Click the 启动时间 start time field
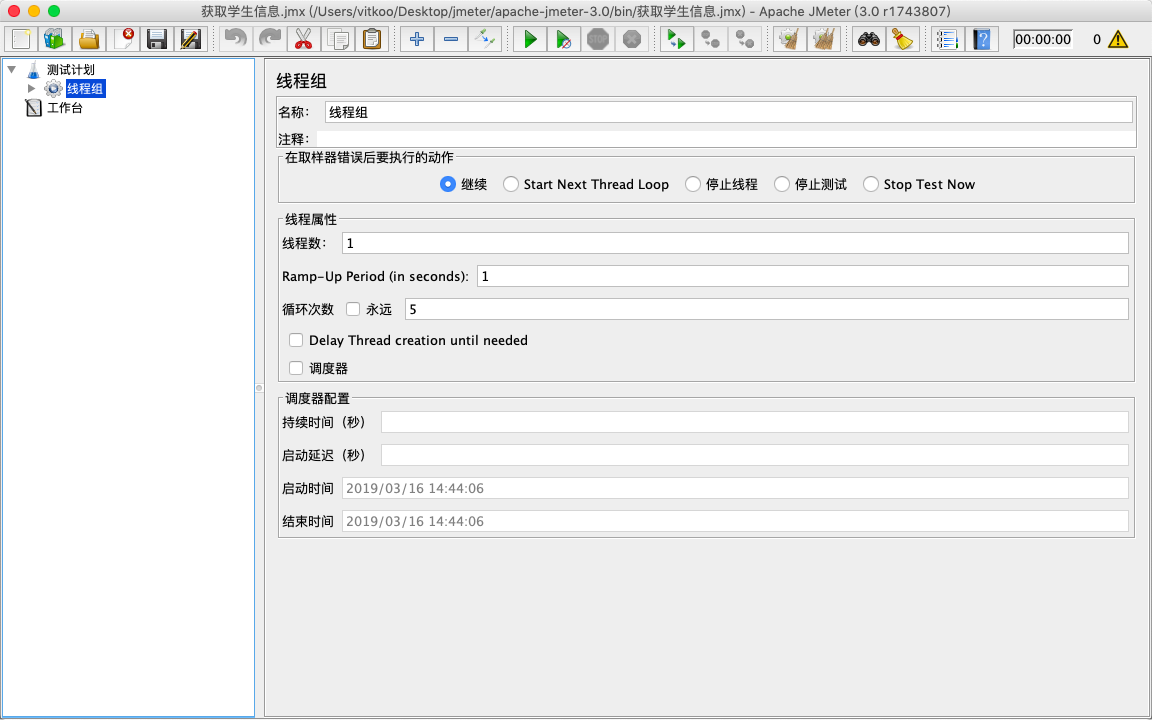Image resolution: width=1152 pixels, height=720 pixels. pos(735,489)
